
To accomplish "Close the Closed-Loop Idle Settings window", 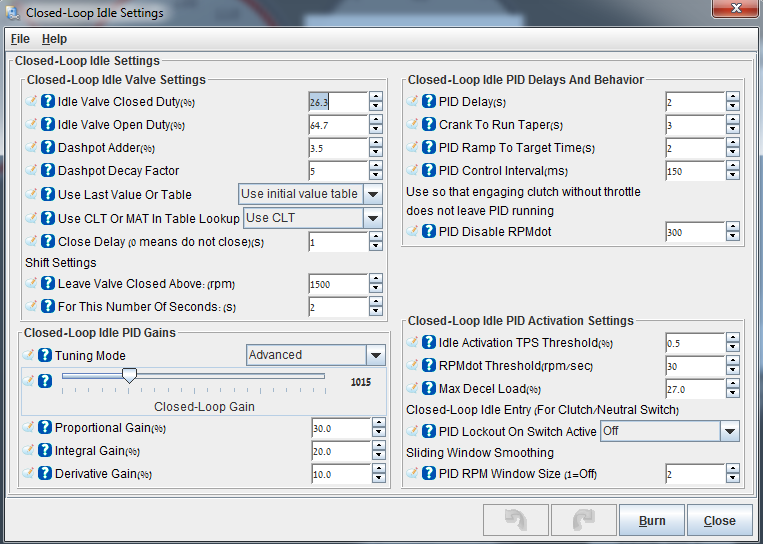I will 736,8.
